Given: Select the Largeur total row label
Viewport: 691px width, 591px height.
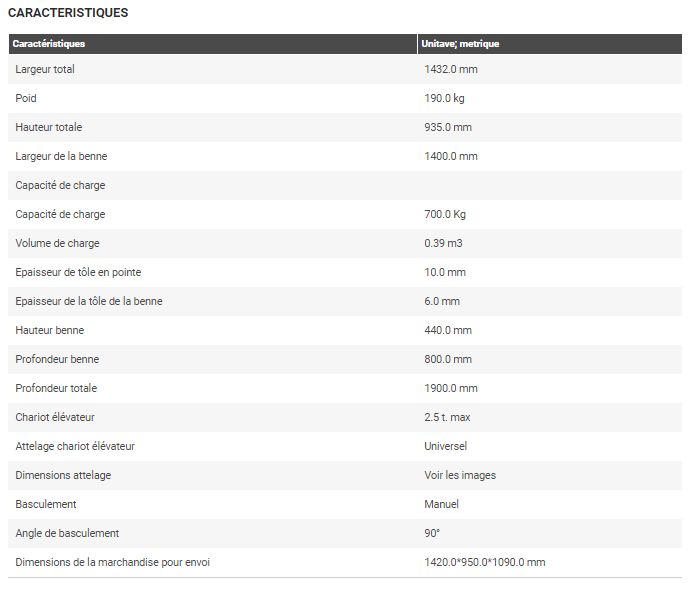Looking at the screenshot, I should click(45, 69).
